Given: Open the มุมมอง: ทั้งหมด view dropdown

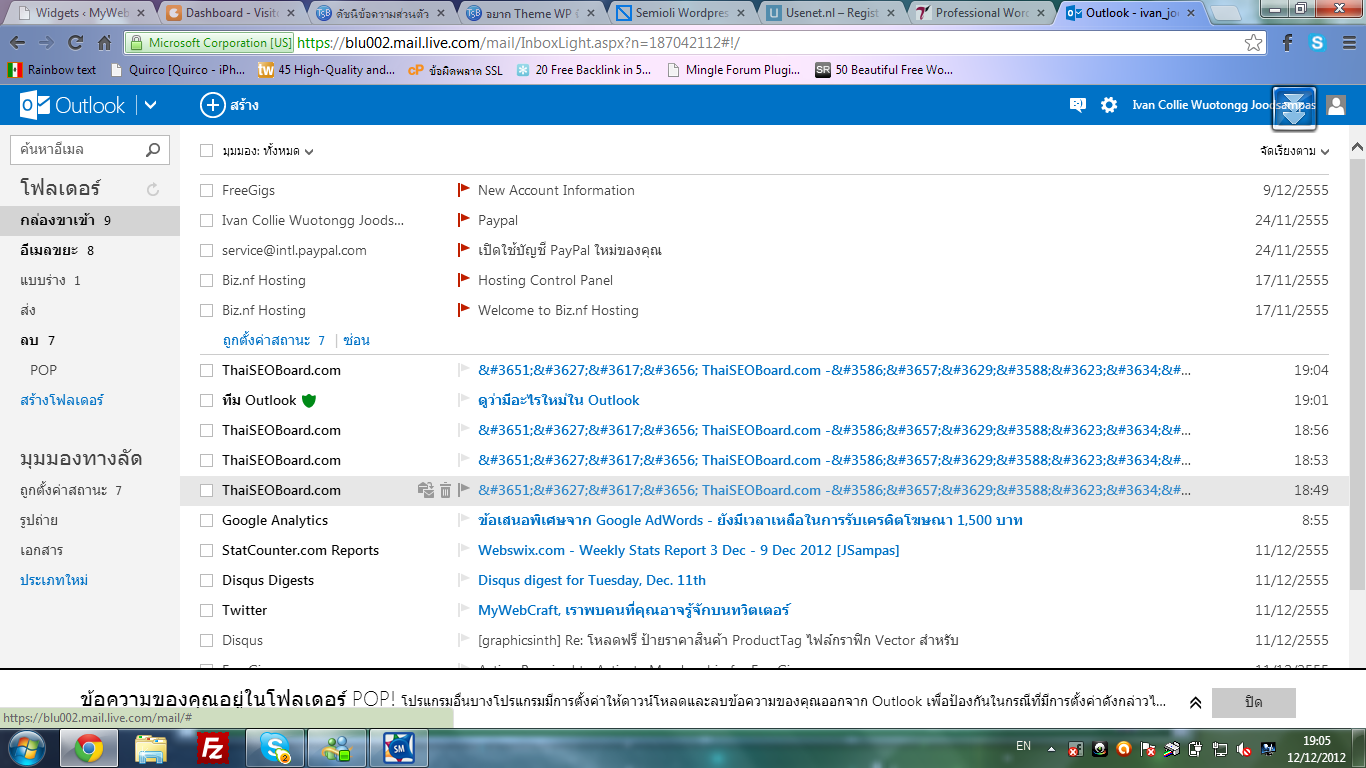Looking at the screenshot, I should pyautogui.click(x=268, y=151).
